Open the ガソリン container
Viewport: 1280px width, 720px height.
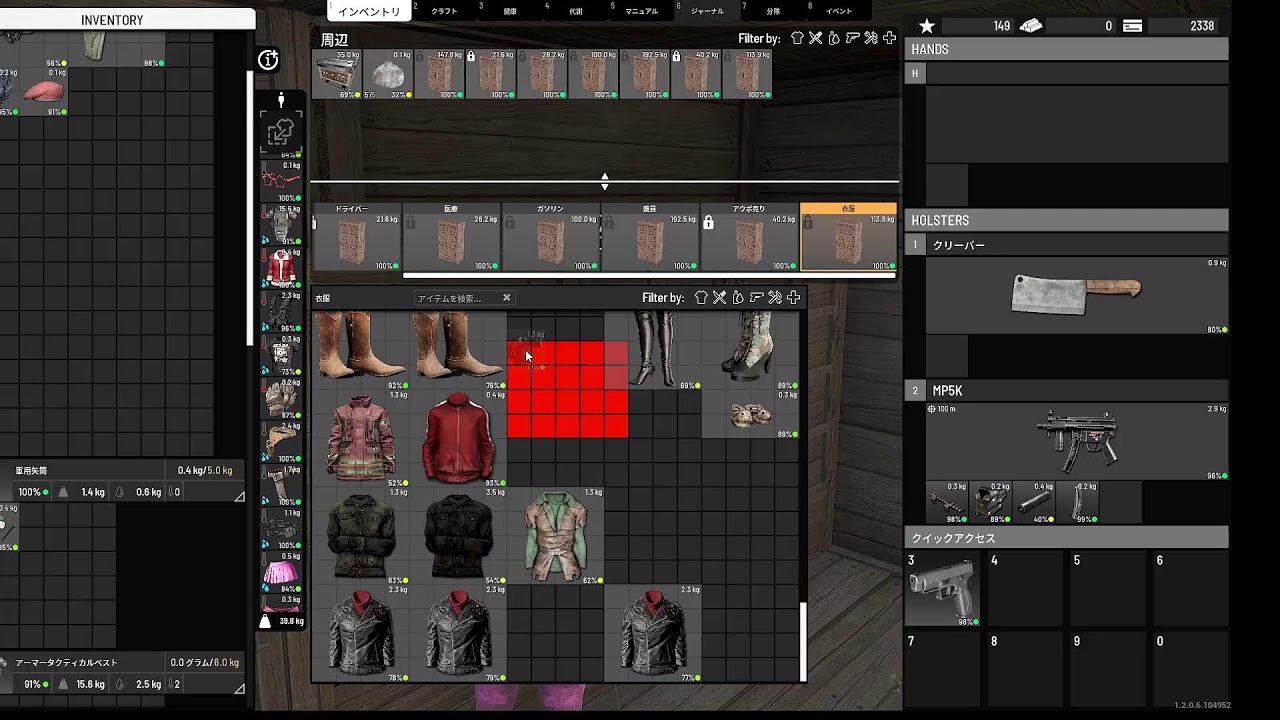click(550, 237)
